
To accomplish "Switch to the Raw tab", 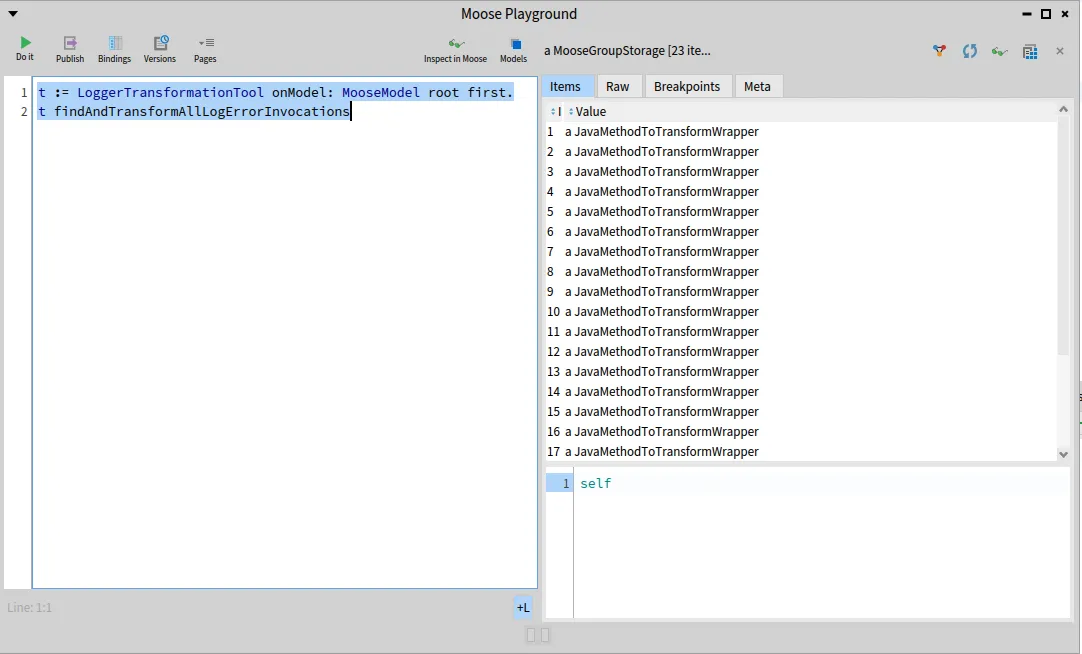I will 618,86.
